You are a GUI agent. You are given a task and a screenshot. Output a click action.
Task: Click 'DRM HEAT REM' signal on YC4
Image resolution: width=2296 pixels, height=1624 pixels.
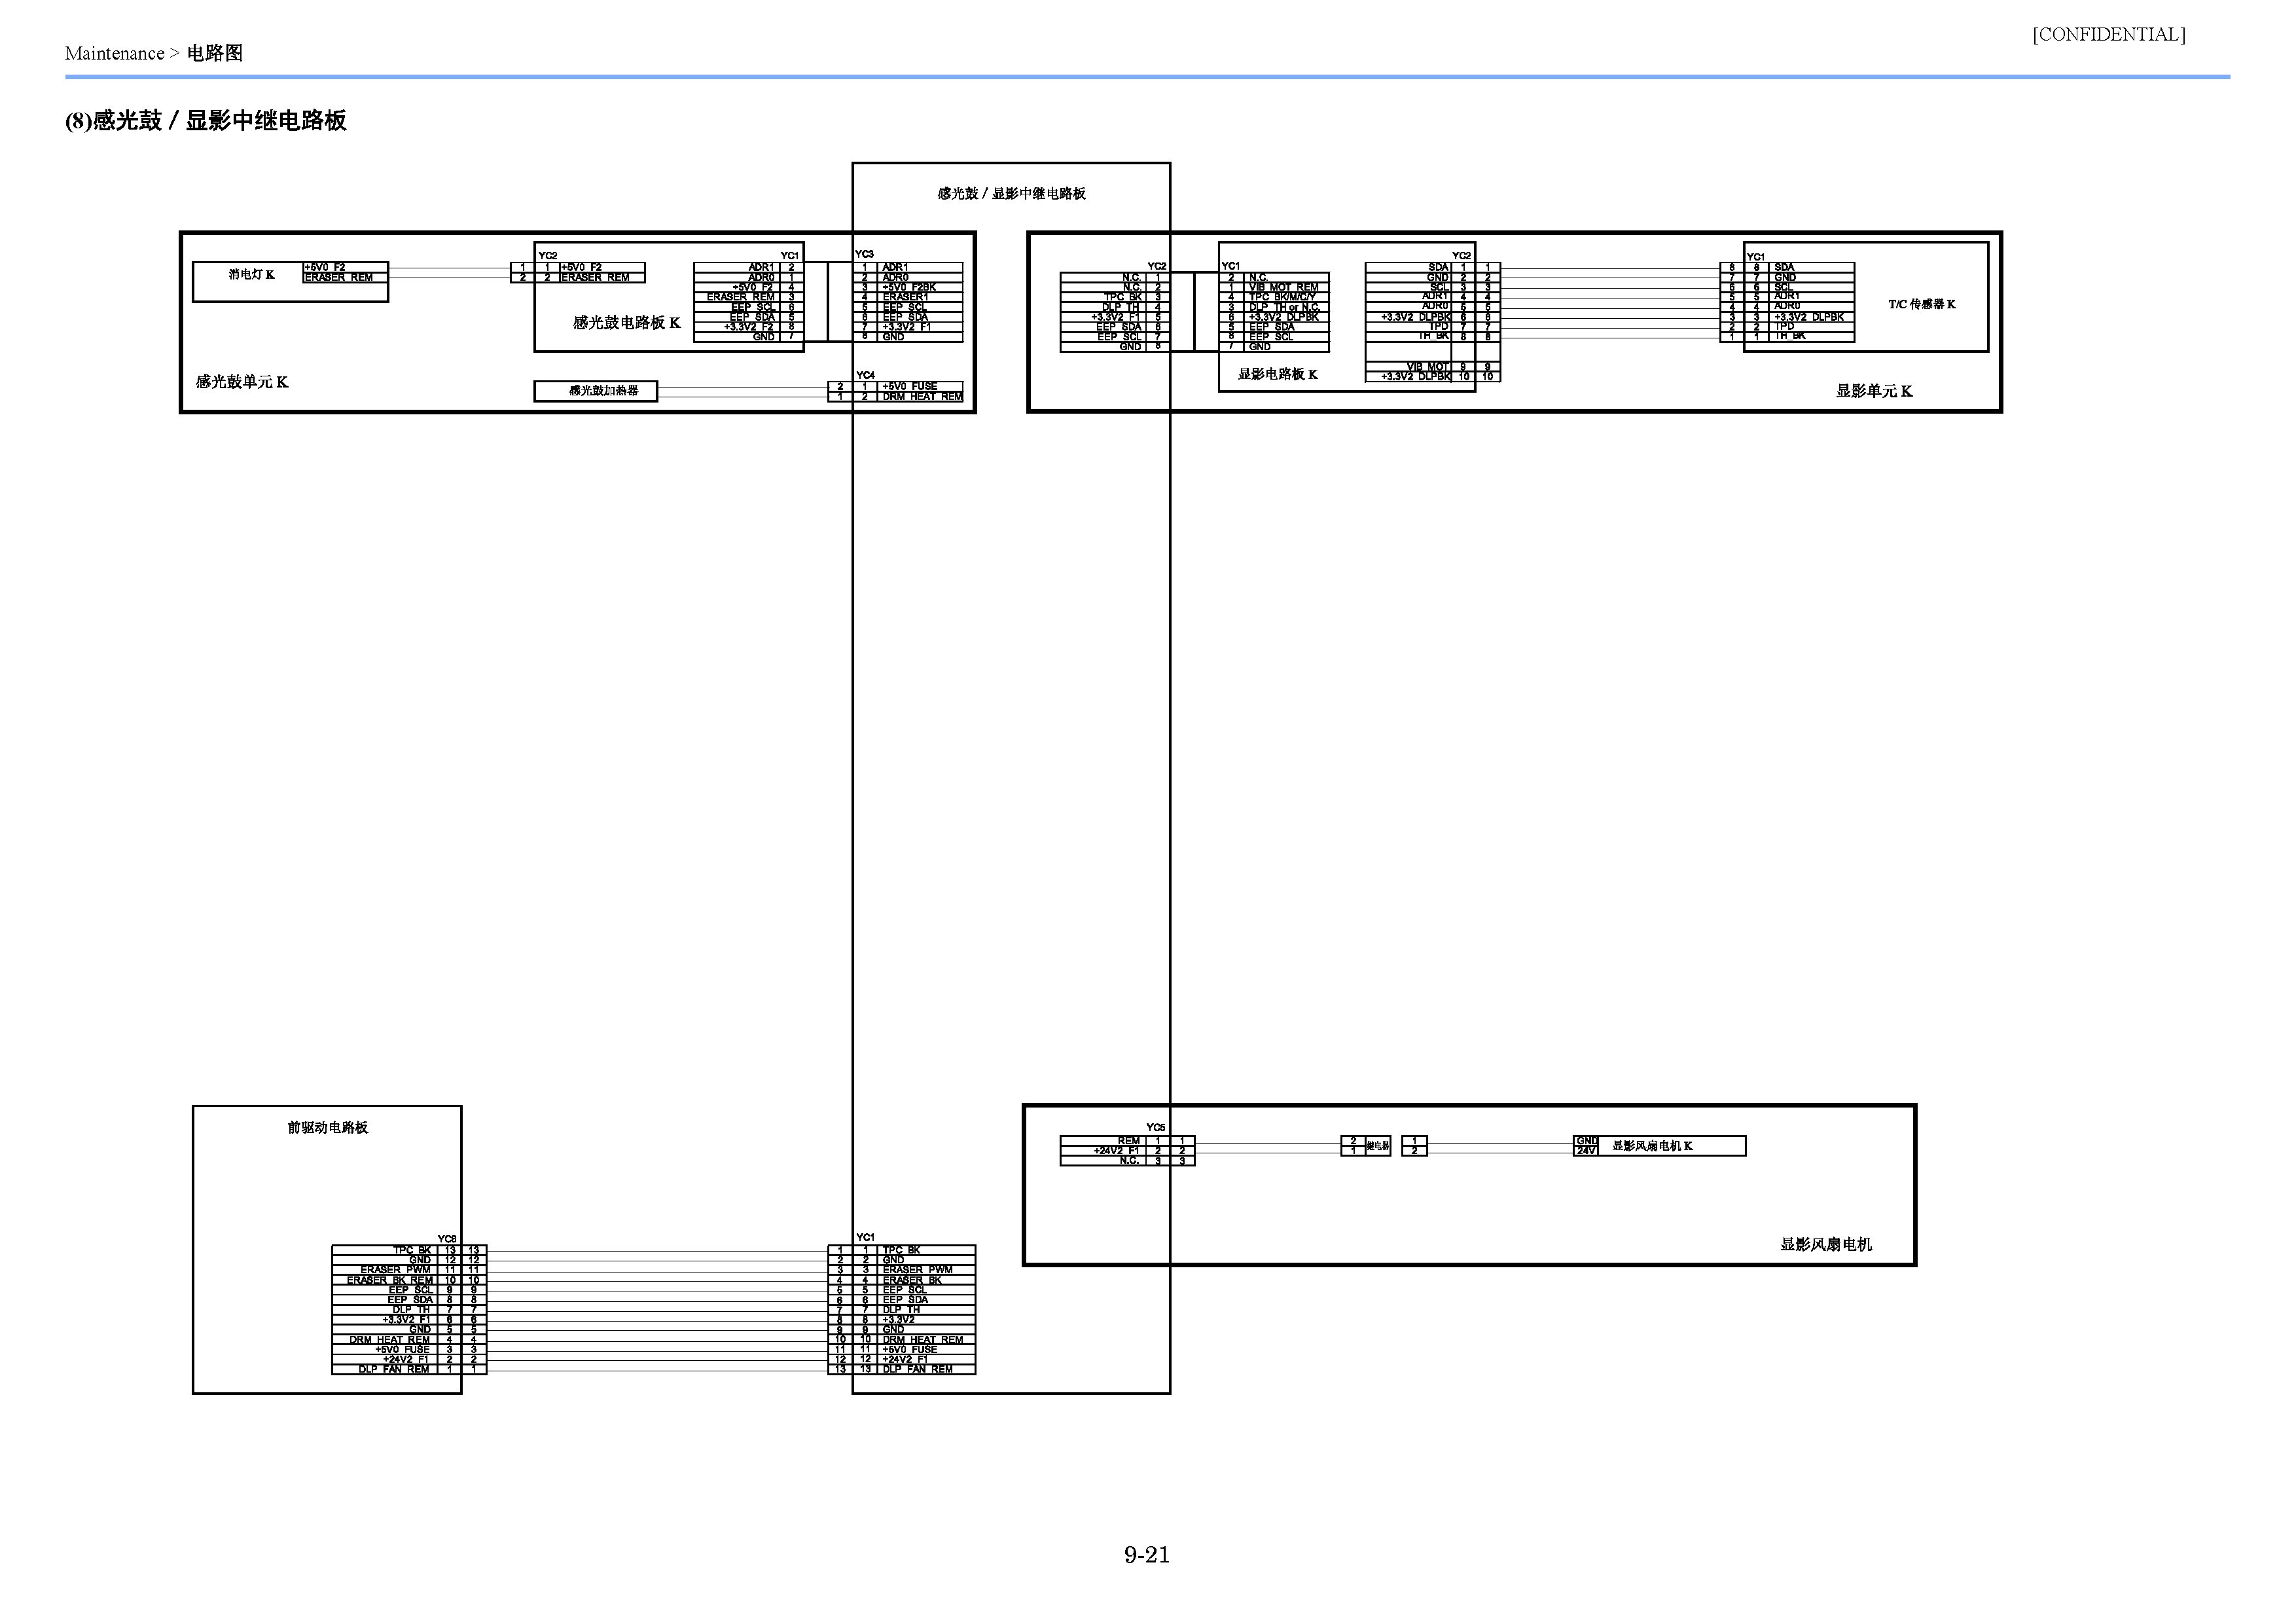click(x=922, y=396)
